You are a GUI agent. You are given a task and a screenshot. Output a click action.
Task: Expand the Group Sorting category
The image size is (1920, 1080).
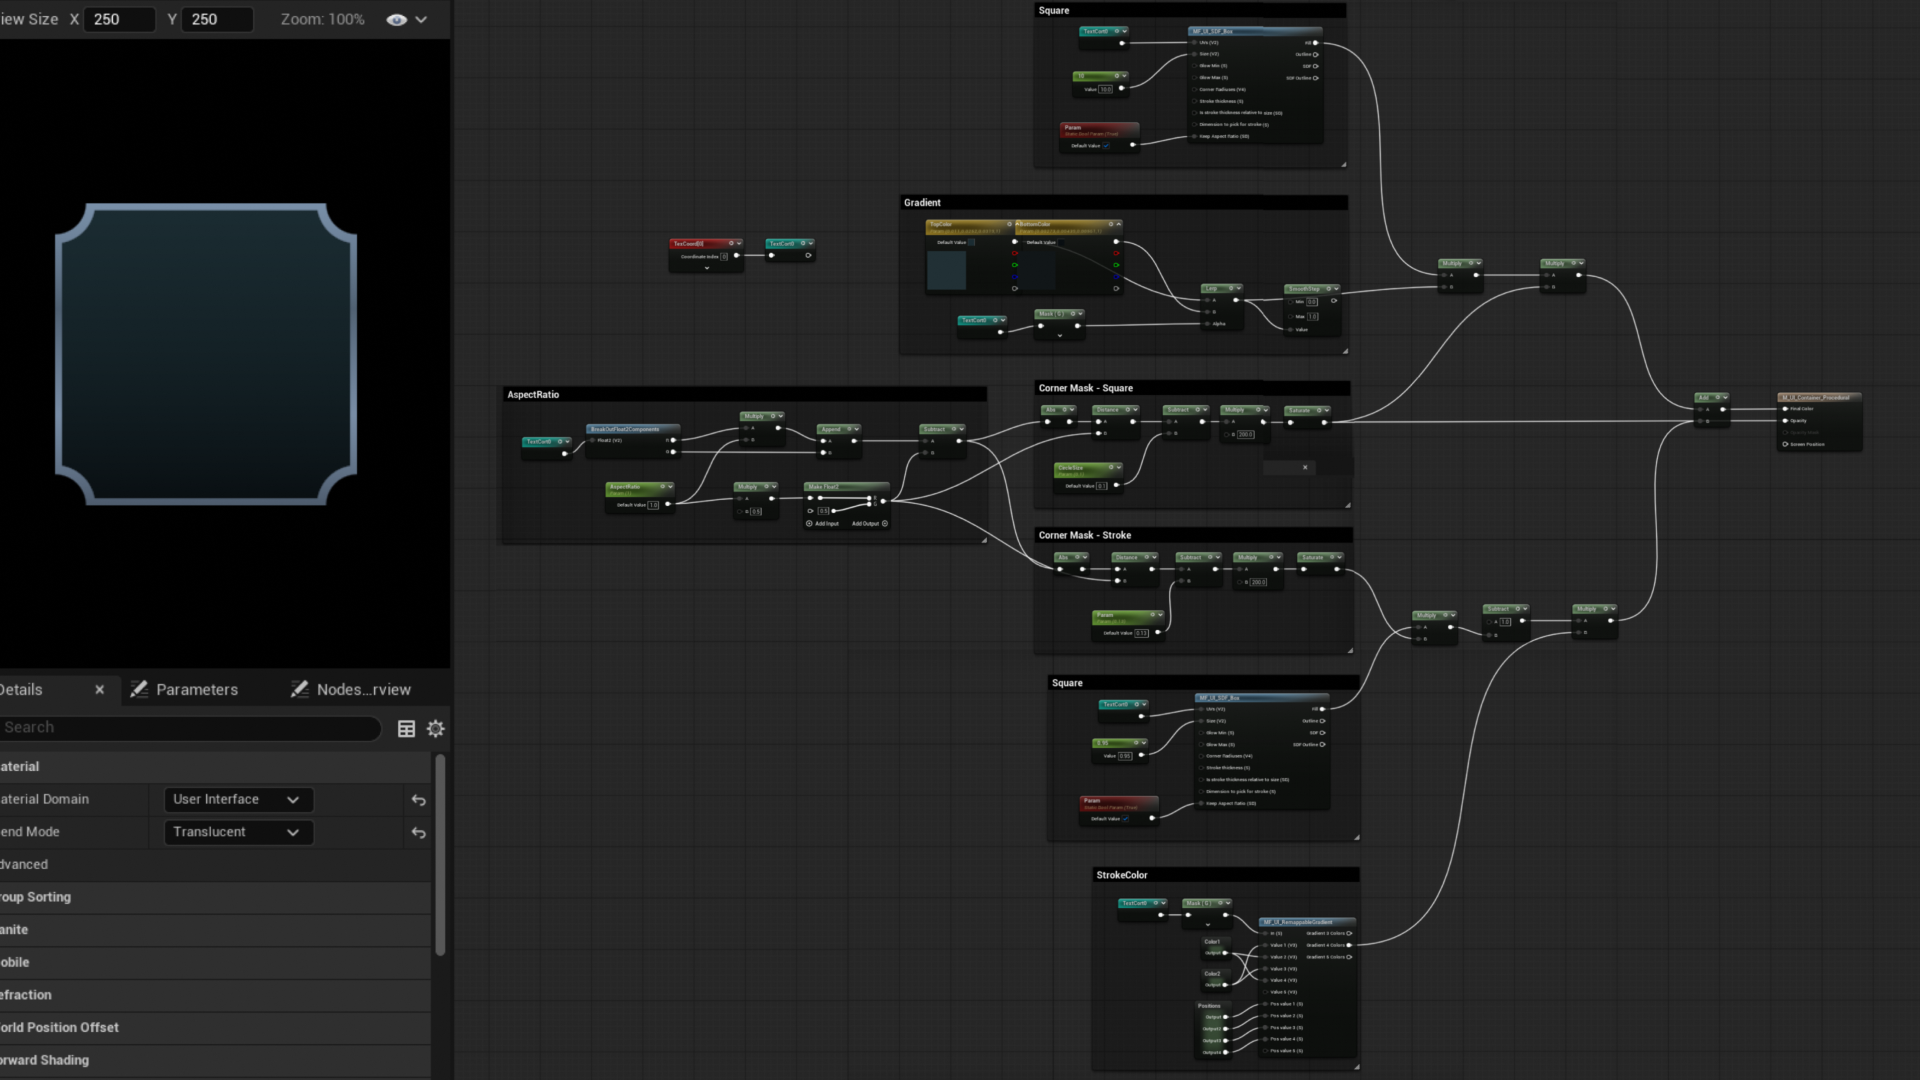pos(36,897)
